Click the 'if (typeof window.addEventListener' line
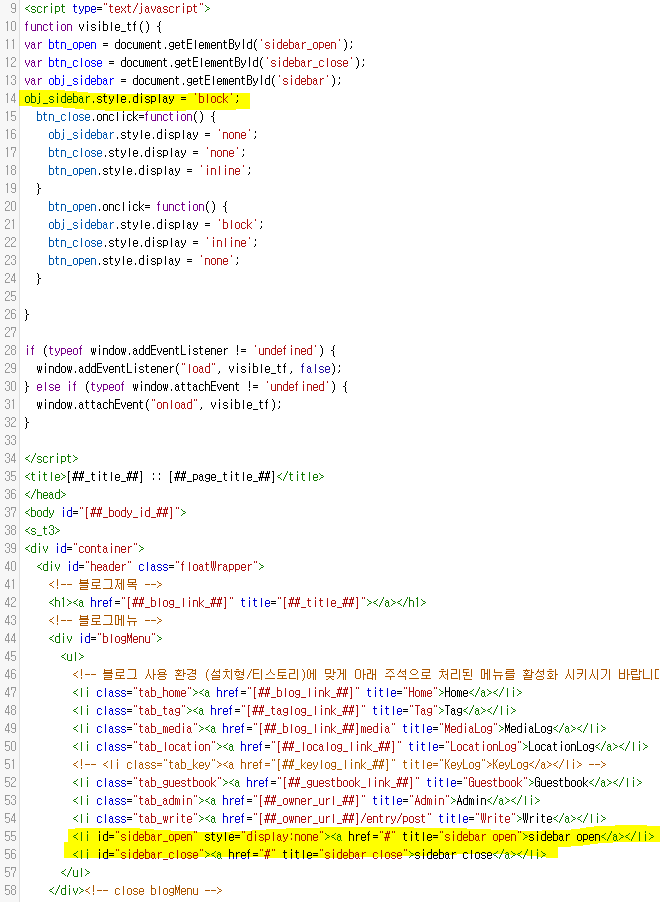Image resolution: width=660 pixels, height=902 pixels. click(180, 350)
